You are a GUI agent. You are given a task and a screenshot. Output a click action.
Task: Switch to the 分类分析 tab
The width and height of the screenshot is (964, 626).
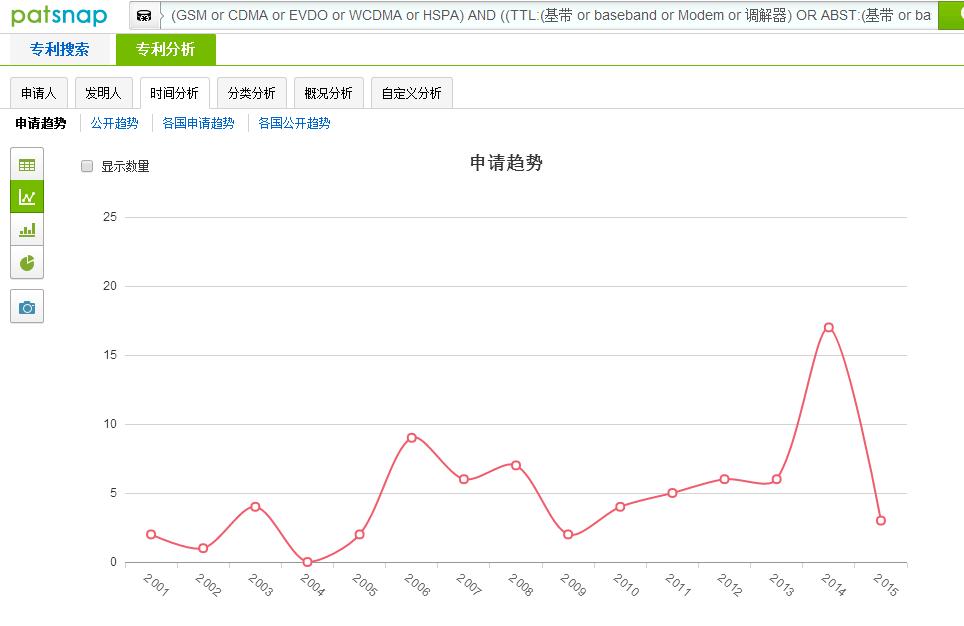252,93
